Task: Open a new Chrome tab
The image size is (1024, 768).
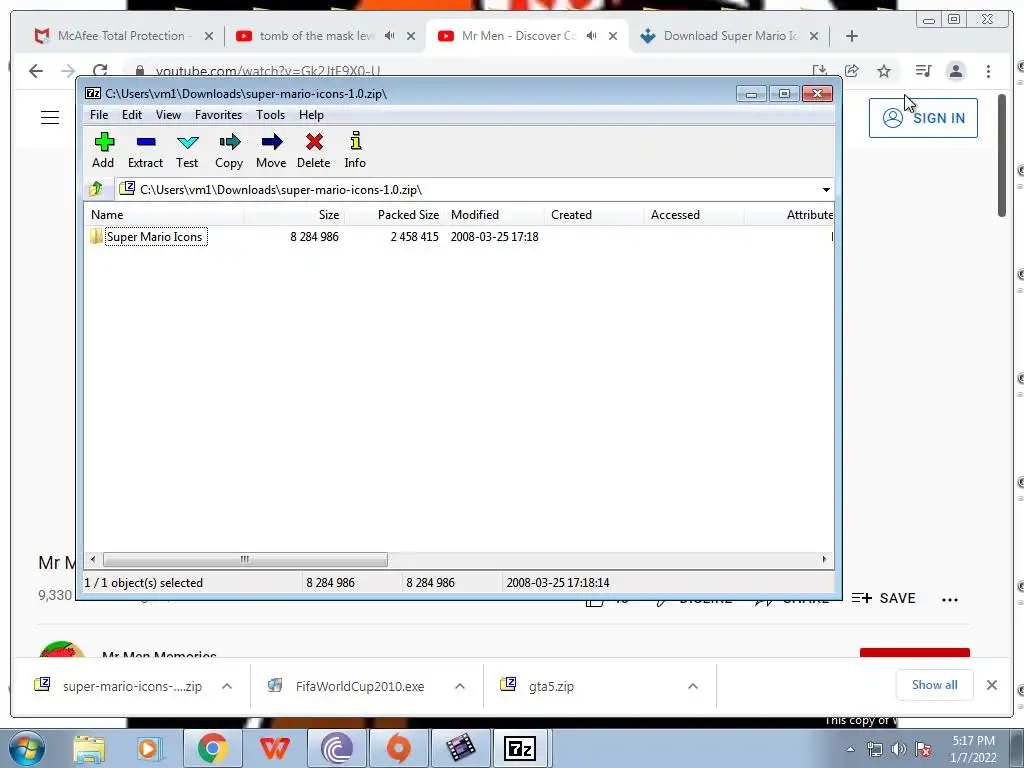Action: click(852, 37)
